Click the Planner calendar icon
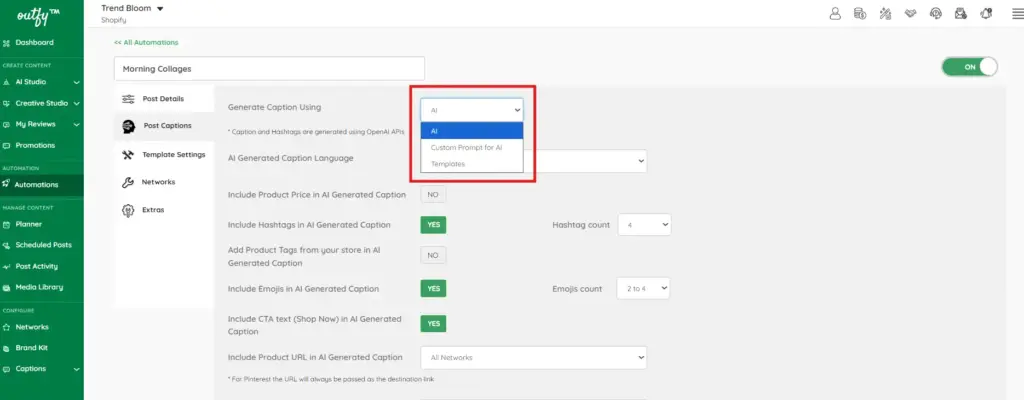Screen dimensions: 1024x400 pos(7,225)
